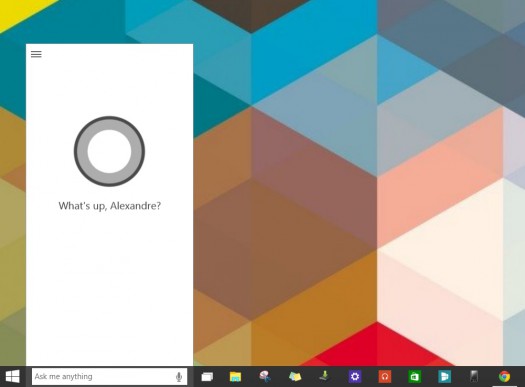The width and height of the screenshot is (525, 387).
Task: Switch to Google Chrome on the taskbar
Action: (504, 377)
